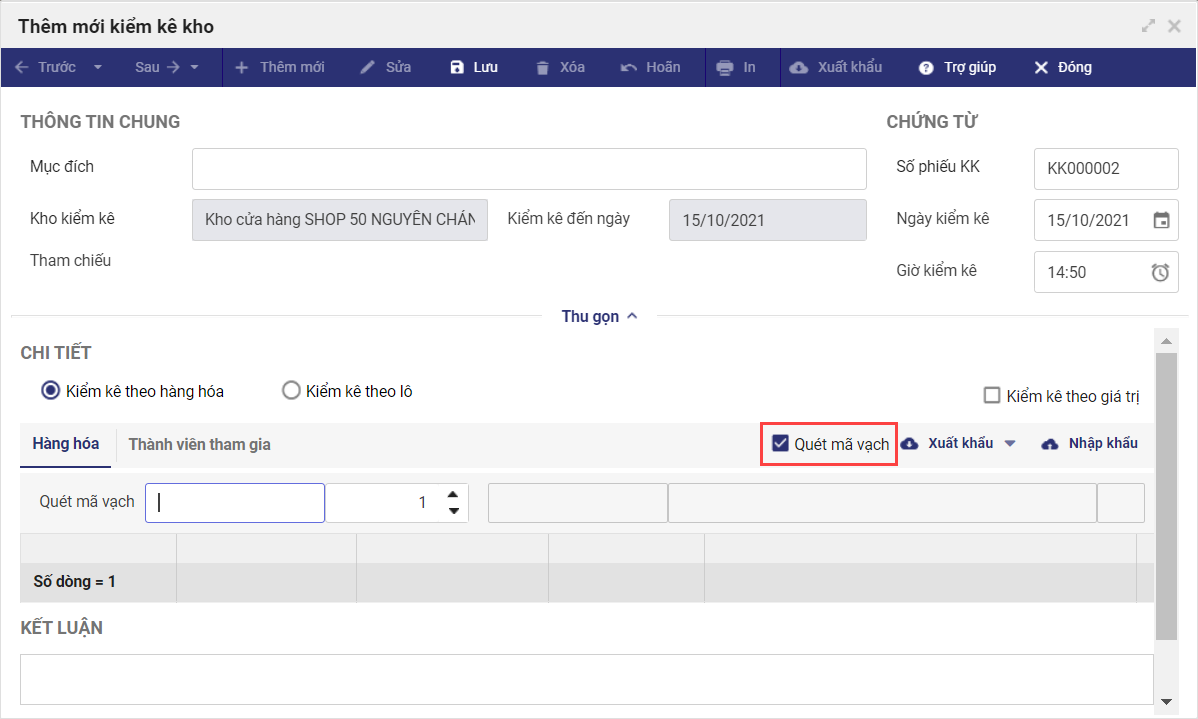1198x719 pixels.
Task: Click the Kết luận text area
Action: click(x=586, y=679)
